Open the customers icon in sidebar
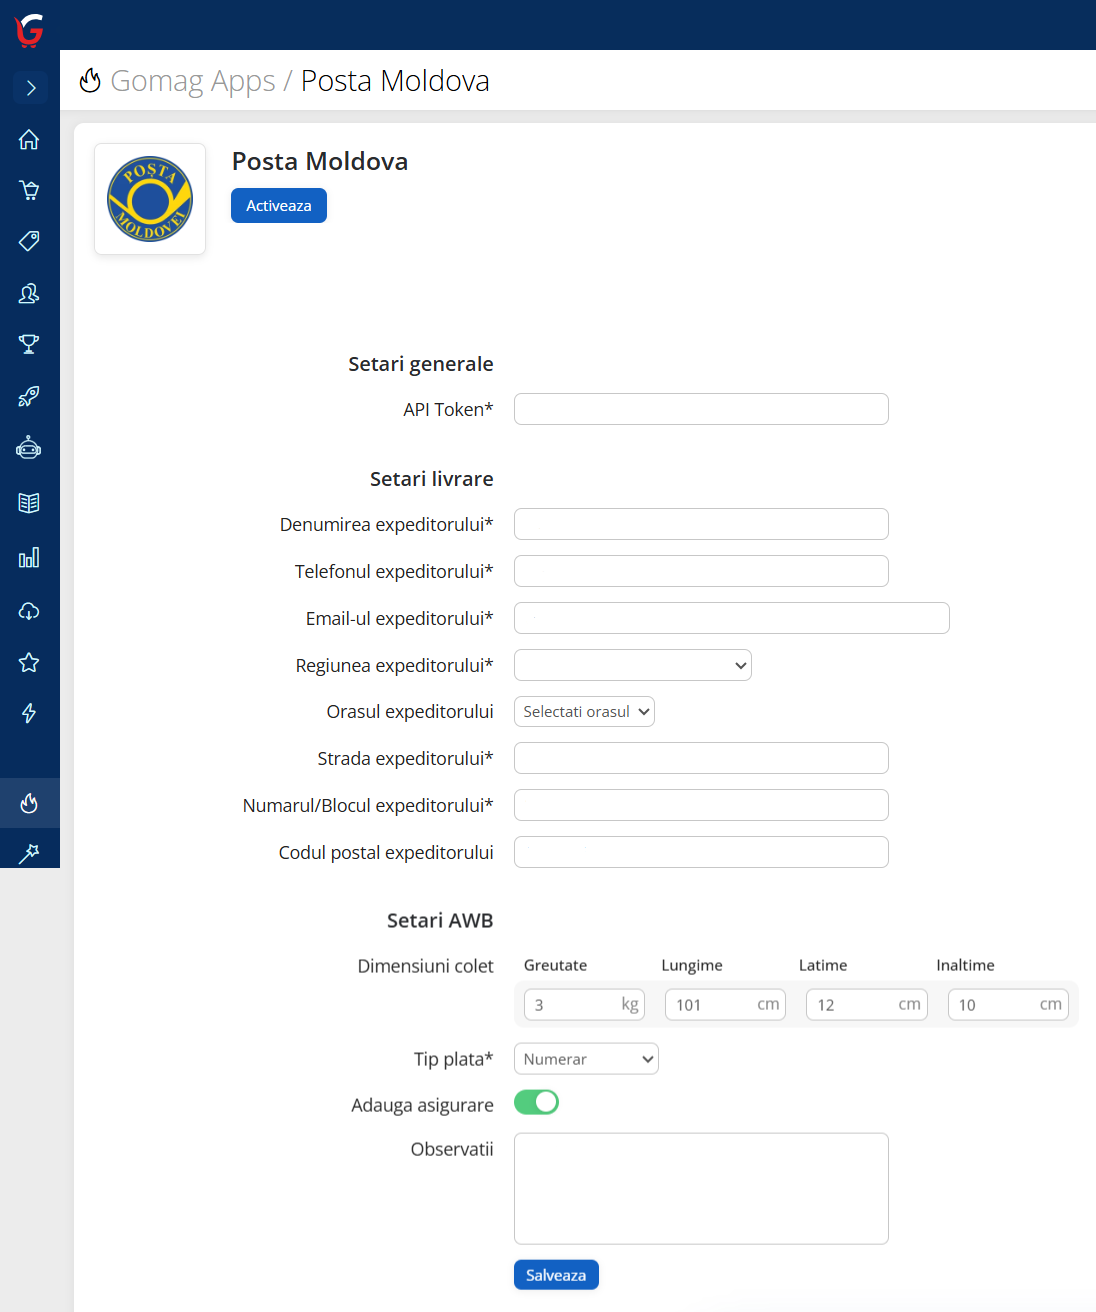1096x1312 pixels. tap(29, 293)
